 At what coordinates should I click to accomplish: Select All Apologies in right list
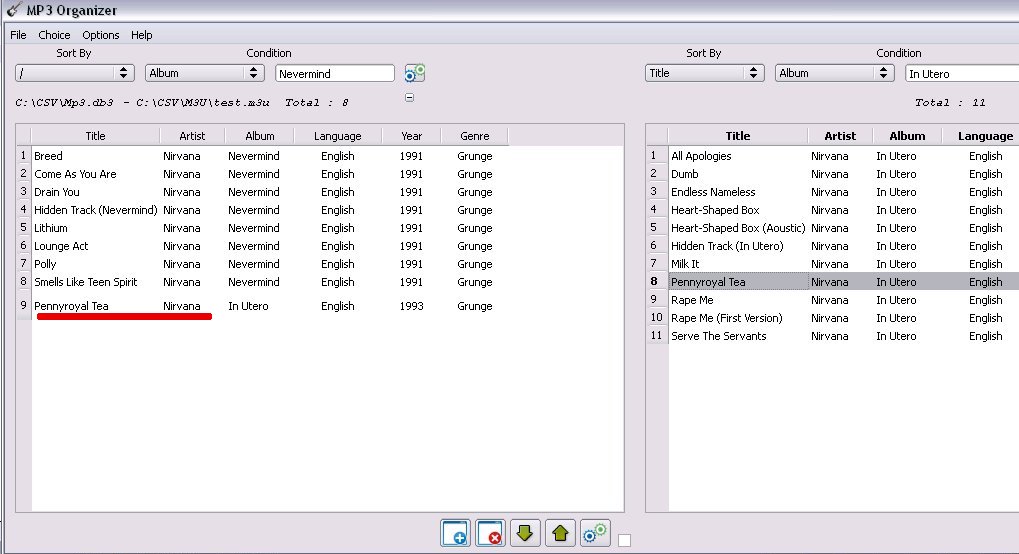pyautogui.click(x=701, y=156)
